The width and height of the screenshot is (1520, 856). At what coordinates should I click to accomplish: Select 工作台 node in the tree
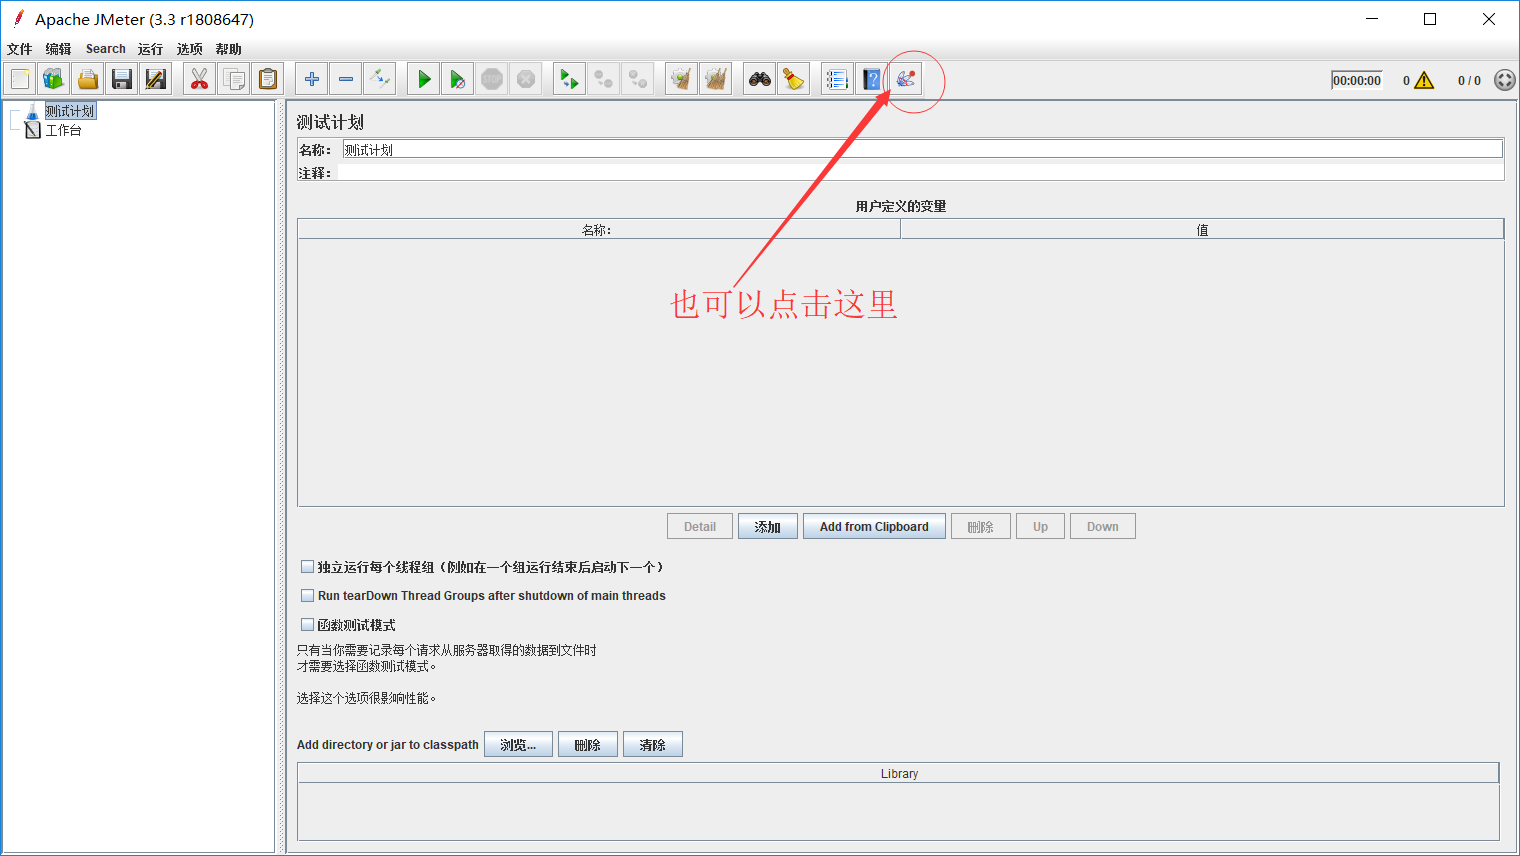click(64, 130)
